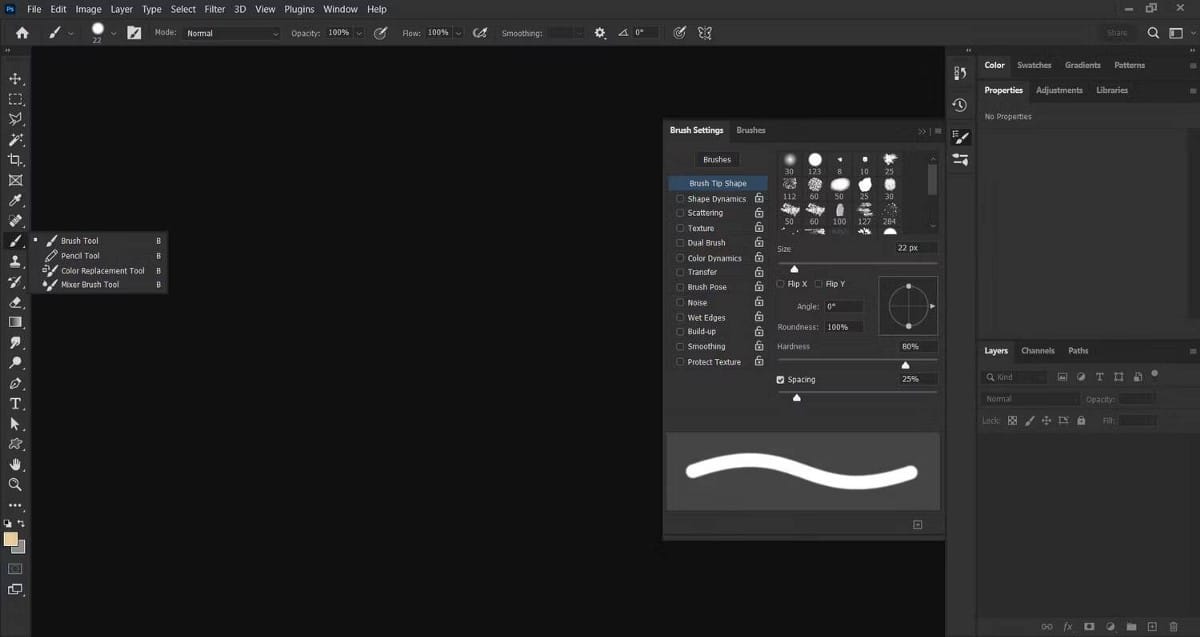This screenshot has height=637, width=1200.
Task: Open the Filter menu
Action: pos(214,9)
